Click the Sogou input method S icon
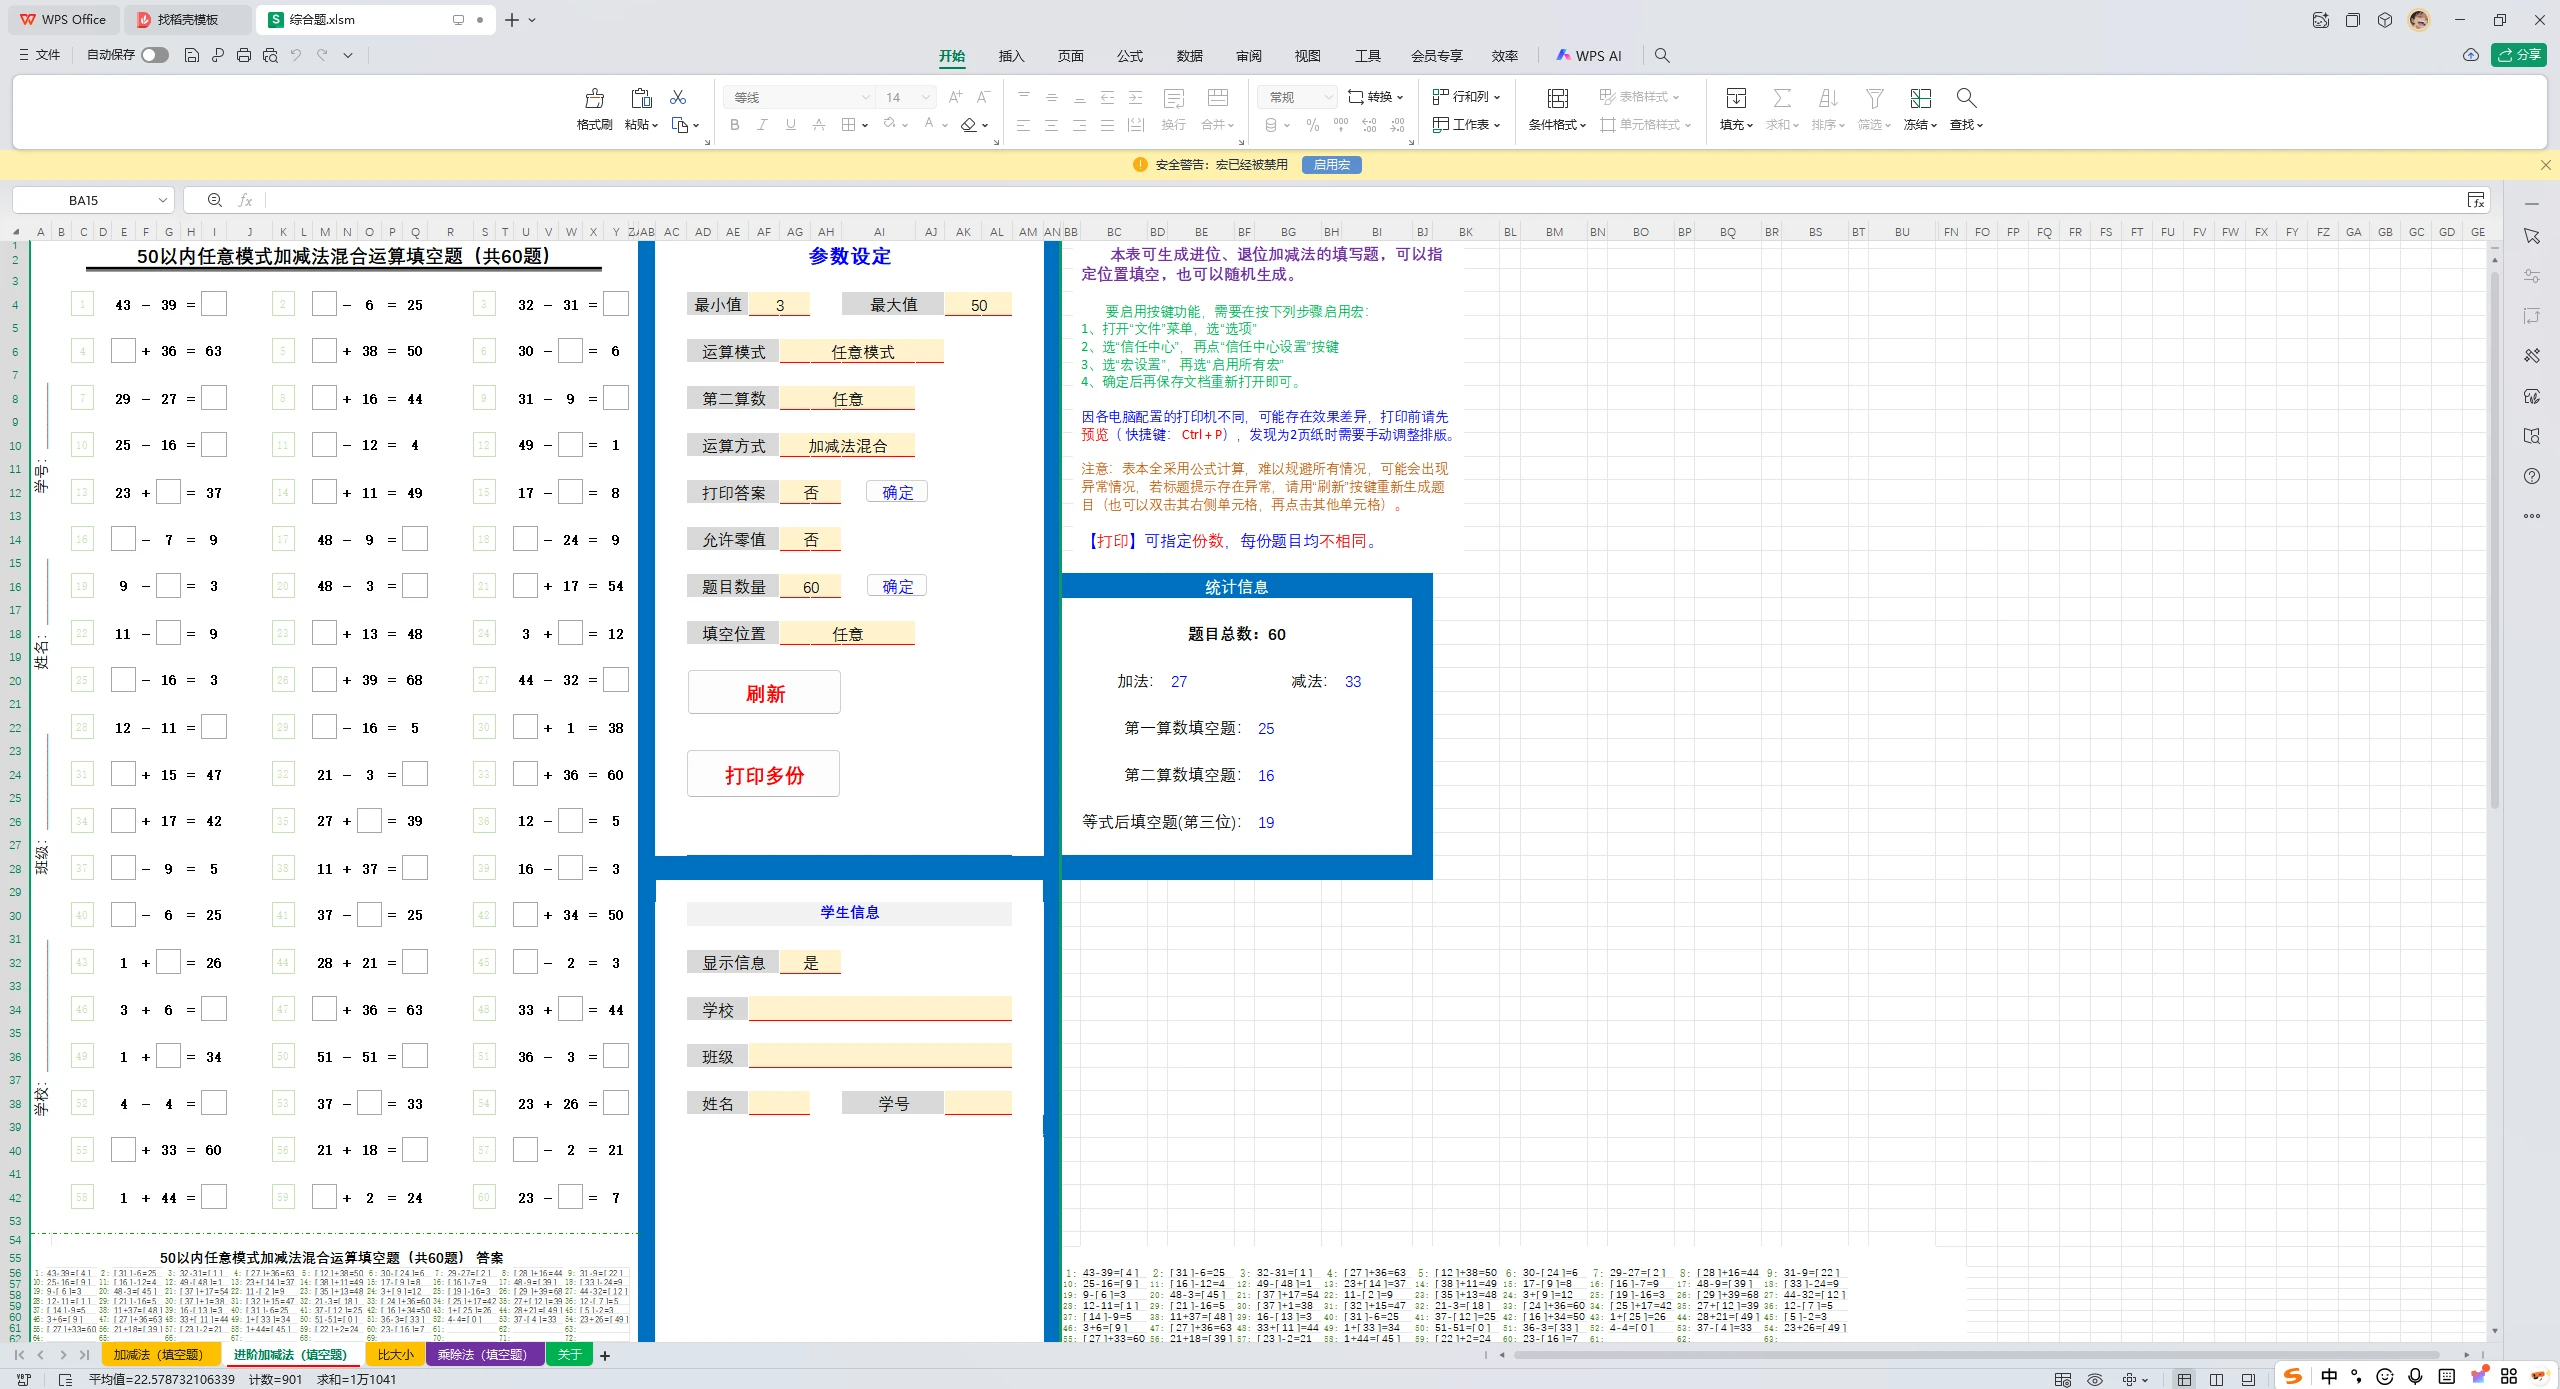Screen dimensions: 2560x1389 pos(2292,1376)
